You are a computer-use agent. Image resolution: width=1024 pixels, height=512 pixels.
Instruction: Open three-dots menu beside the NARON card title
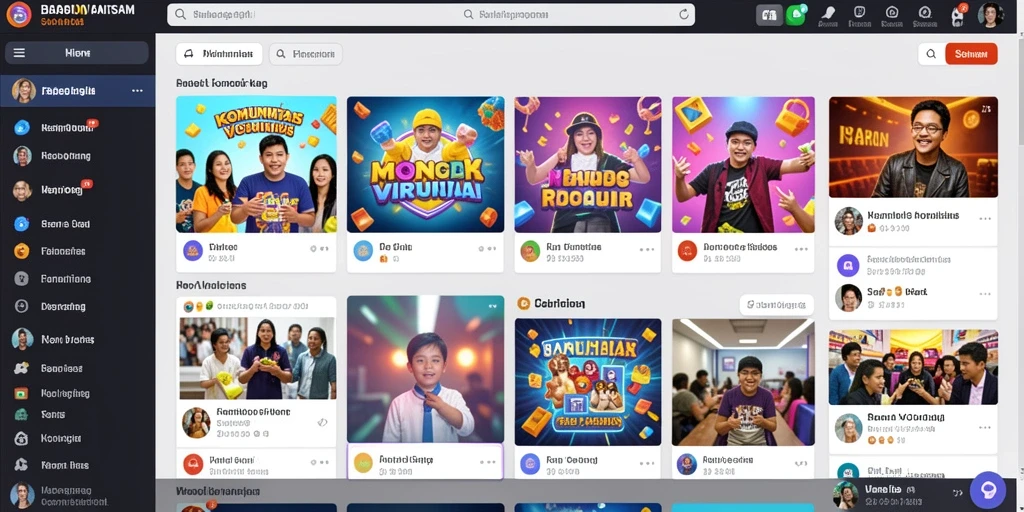[x=984, y=218]
